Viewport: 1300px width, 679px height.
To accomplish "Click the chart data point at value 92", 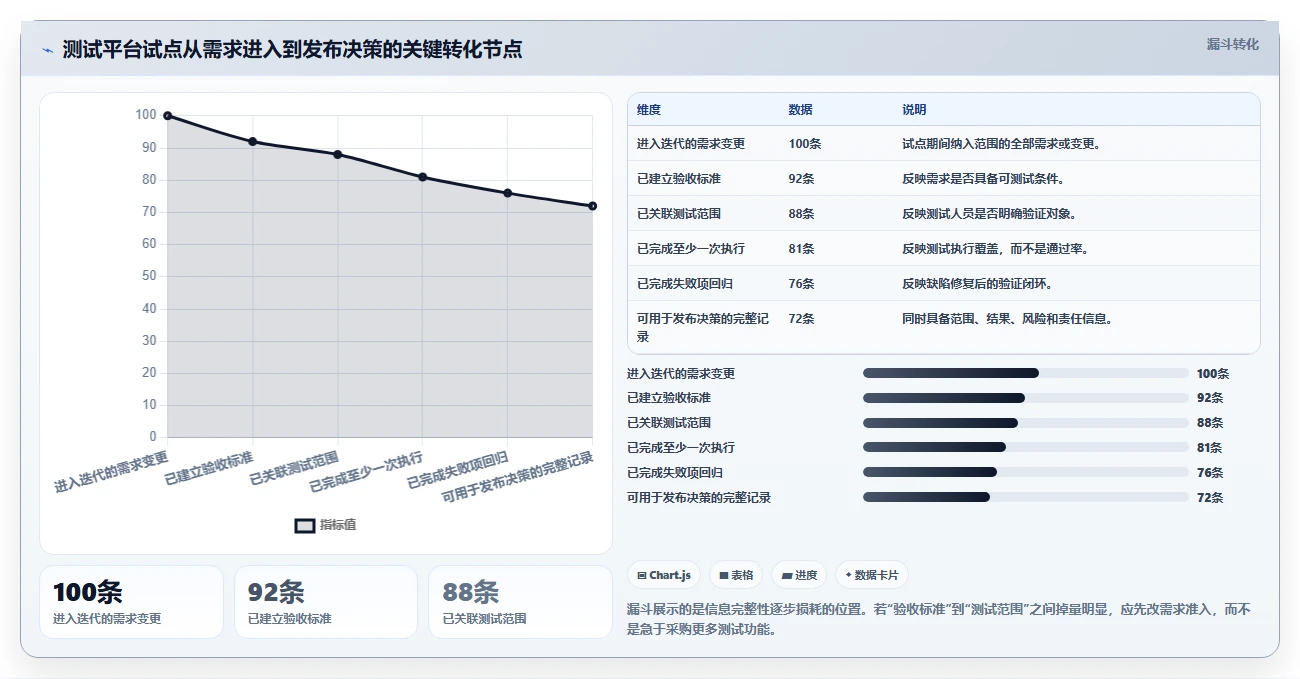I will coord(252,141).
